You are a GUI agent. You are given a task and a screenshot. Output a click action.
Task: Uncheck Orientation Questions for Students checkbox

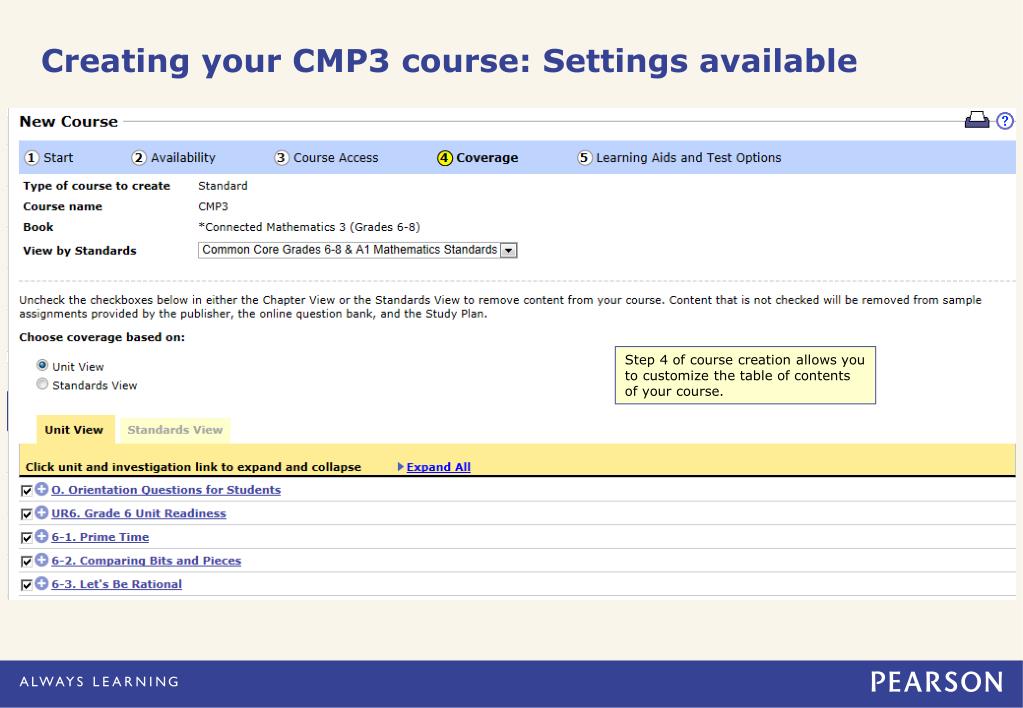pyautogui.click(x=27, y=491)
